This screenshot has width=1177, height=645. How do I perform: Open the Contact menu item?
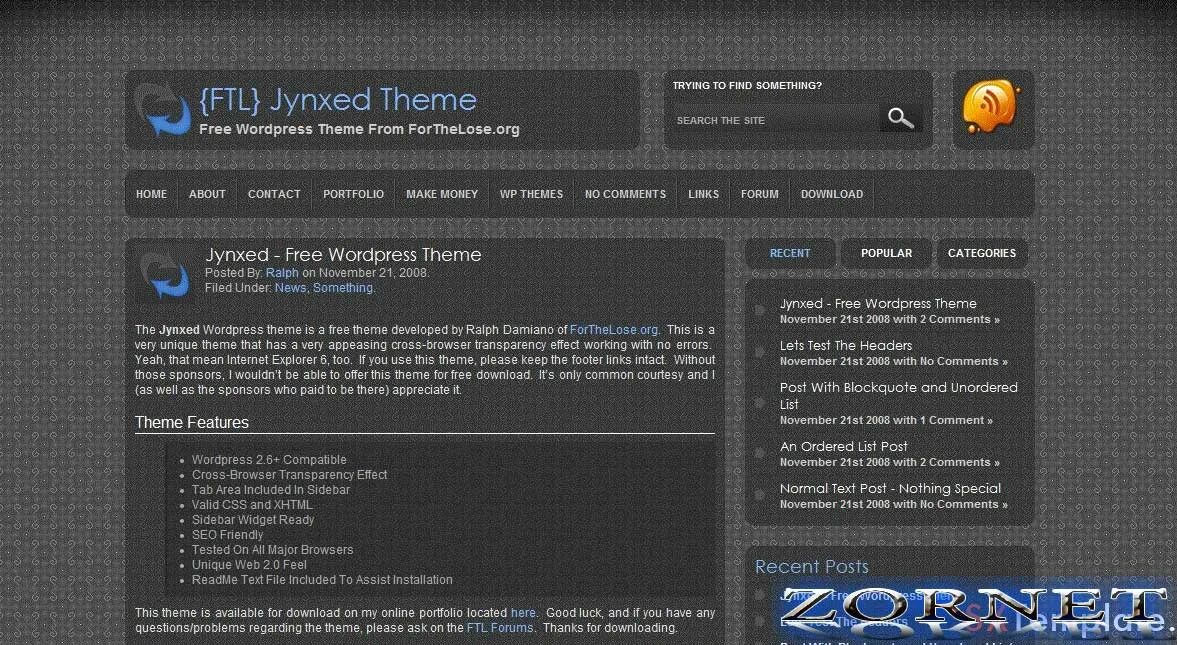[274, 194]
